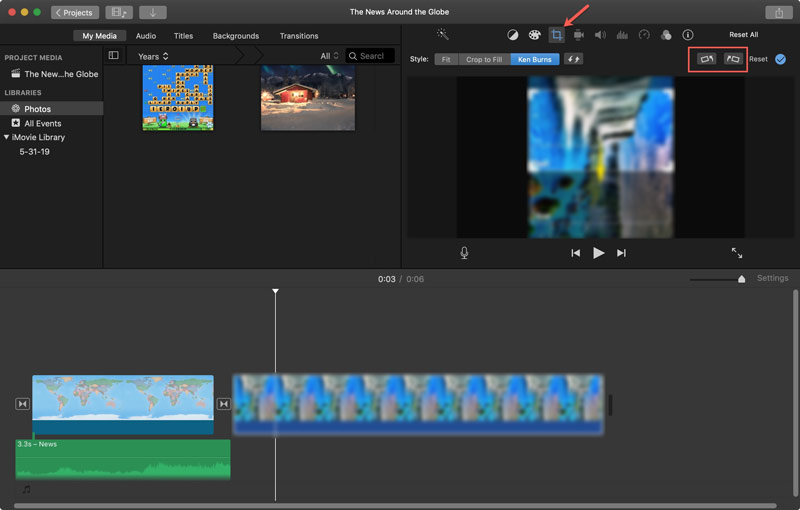Swap the Ken Burns start and end frames
The height and width of the screenshot is (510, 800).
(573, 59)
